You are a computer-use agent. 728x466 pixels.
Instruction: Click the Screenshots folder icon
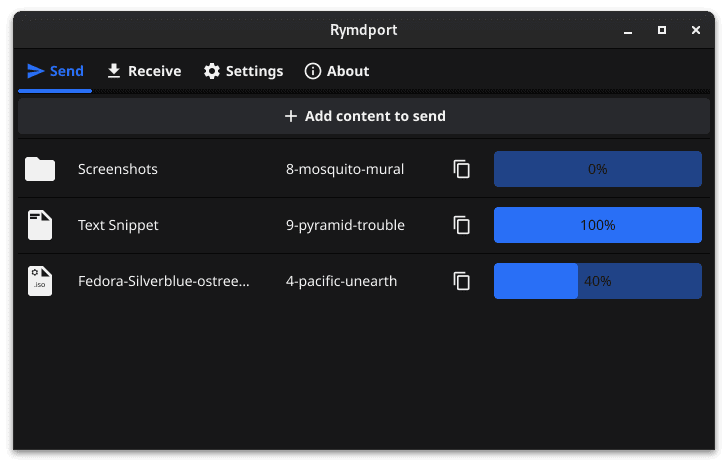point(40,169)
